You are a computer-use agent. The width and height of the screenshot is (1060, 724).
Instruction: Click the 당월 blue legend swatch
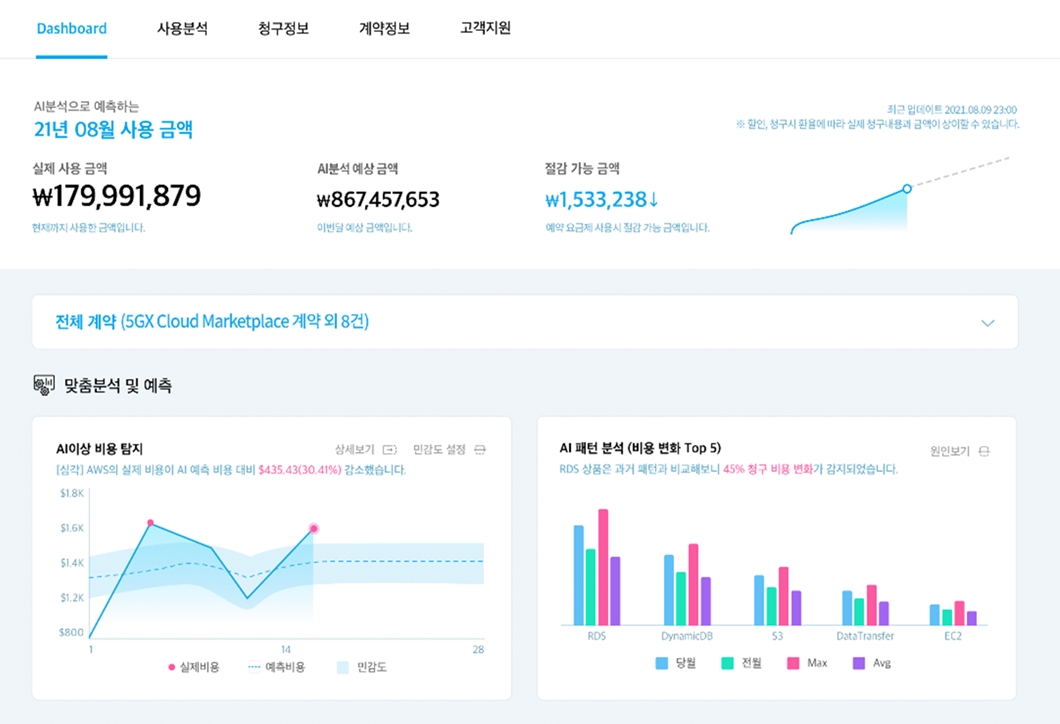tap(662, 663)
